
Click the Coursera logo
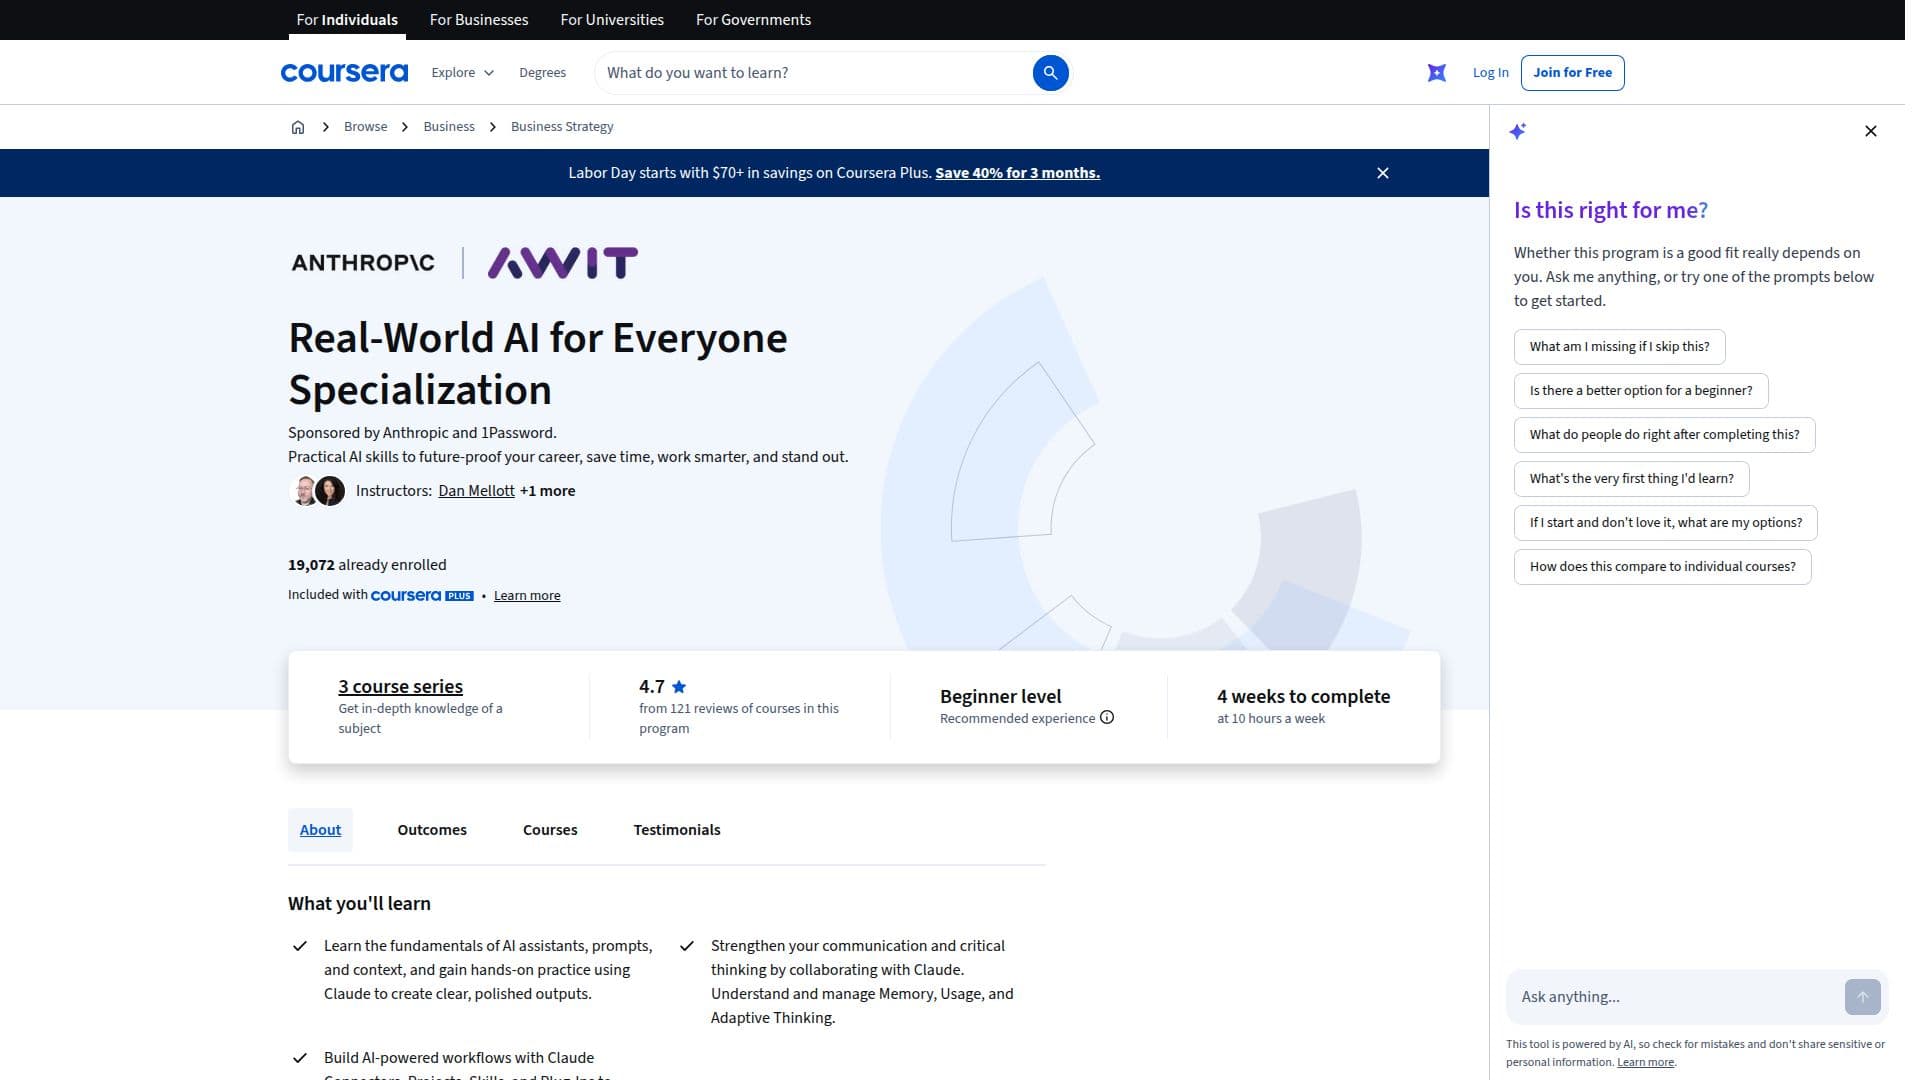click(x=344, y=73)
